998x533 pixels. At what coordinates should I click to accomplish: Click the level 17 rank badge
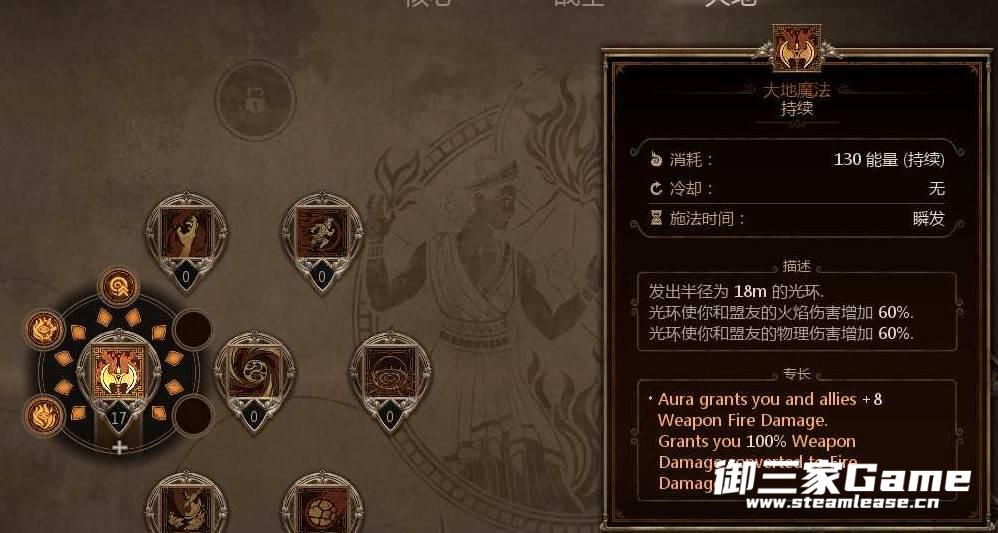tap(119, 418)
